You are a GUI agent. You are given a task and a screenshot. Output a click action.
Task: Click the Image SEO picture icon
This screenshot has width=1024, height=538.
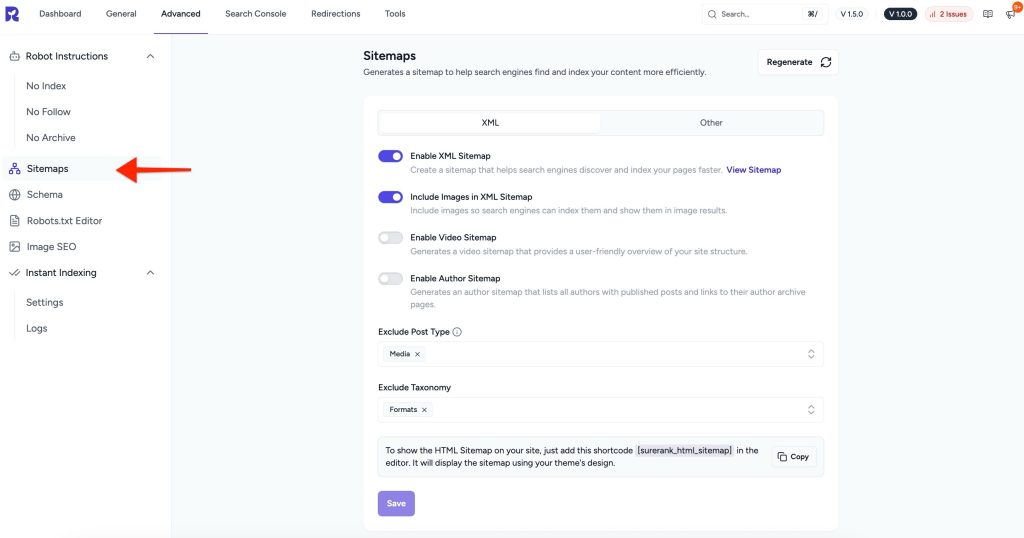[14, 247]
